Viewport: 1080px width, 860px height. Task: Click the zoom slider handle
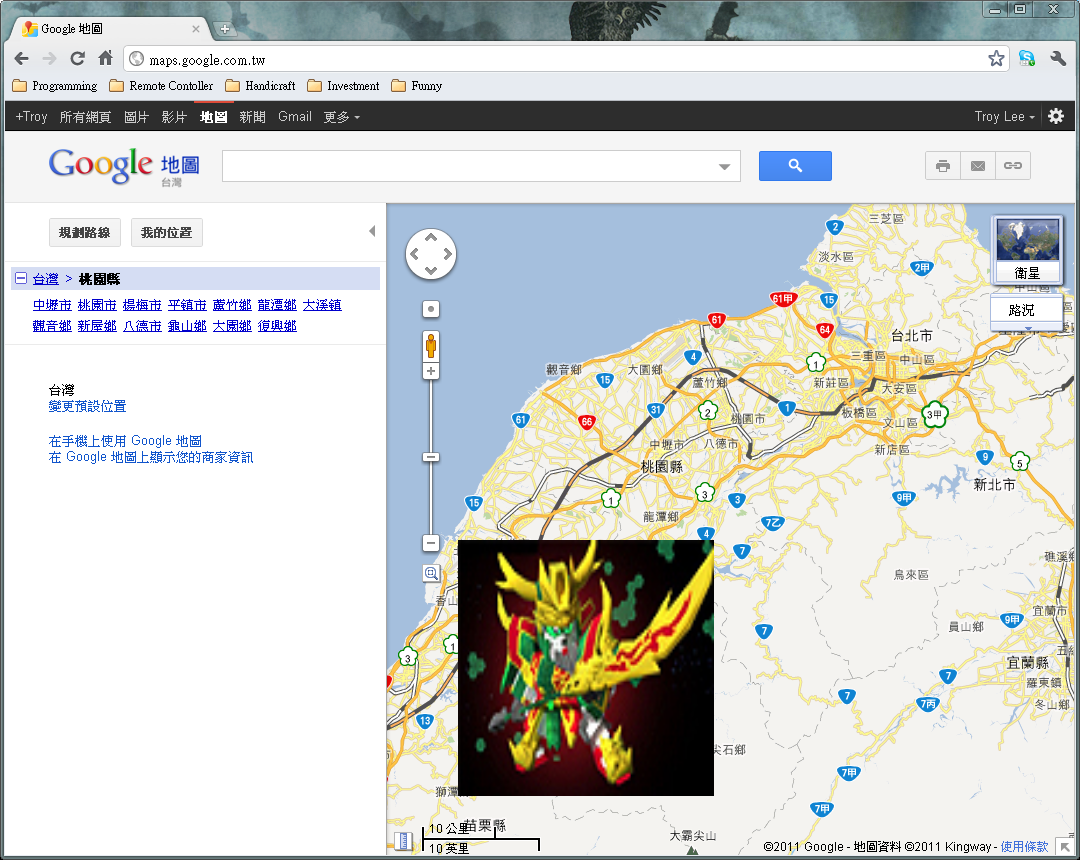point(430,457)
